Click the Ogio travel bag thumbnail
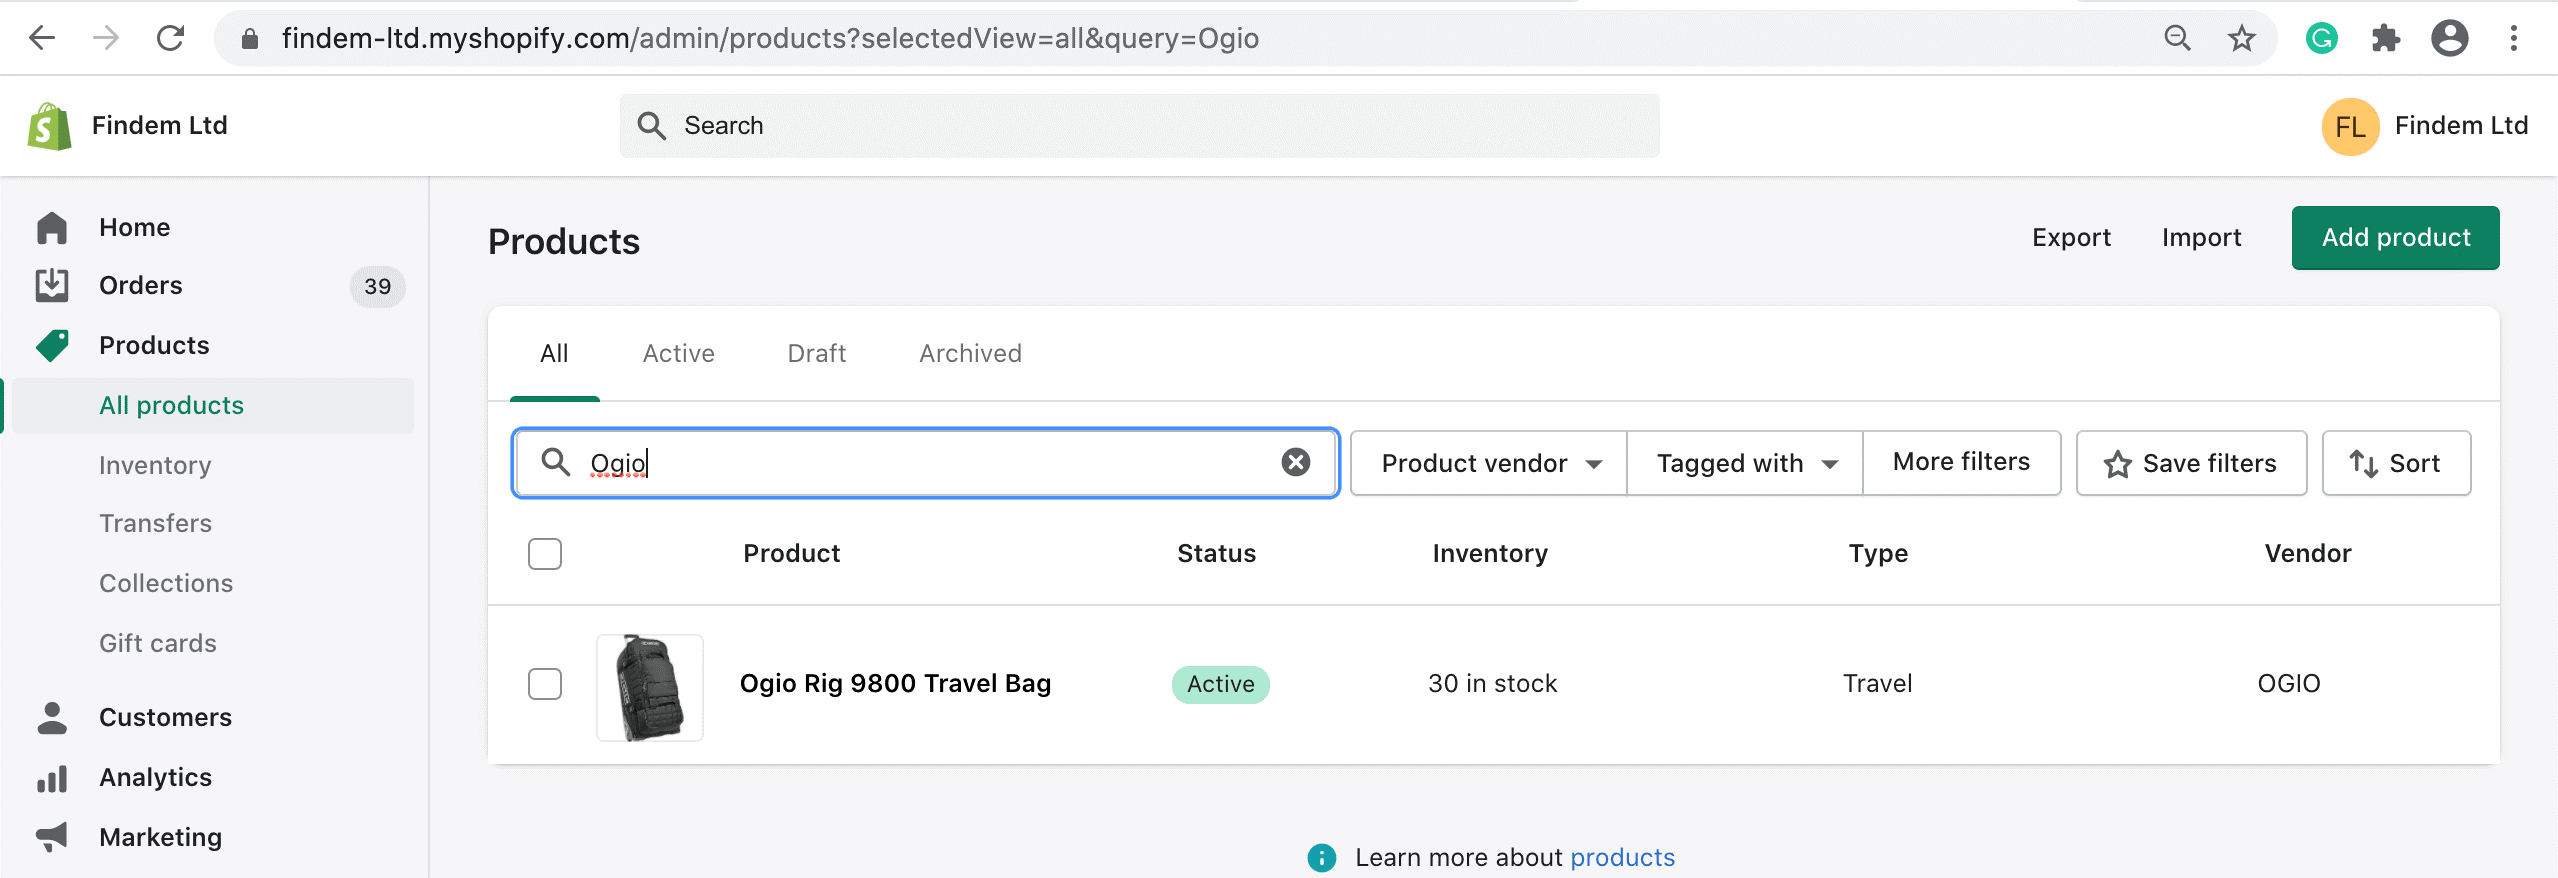Viewport: 2558px width, 878px height. pos(650,688)
